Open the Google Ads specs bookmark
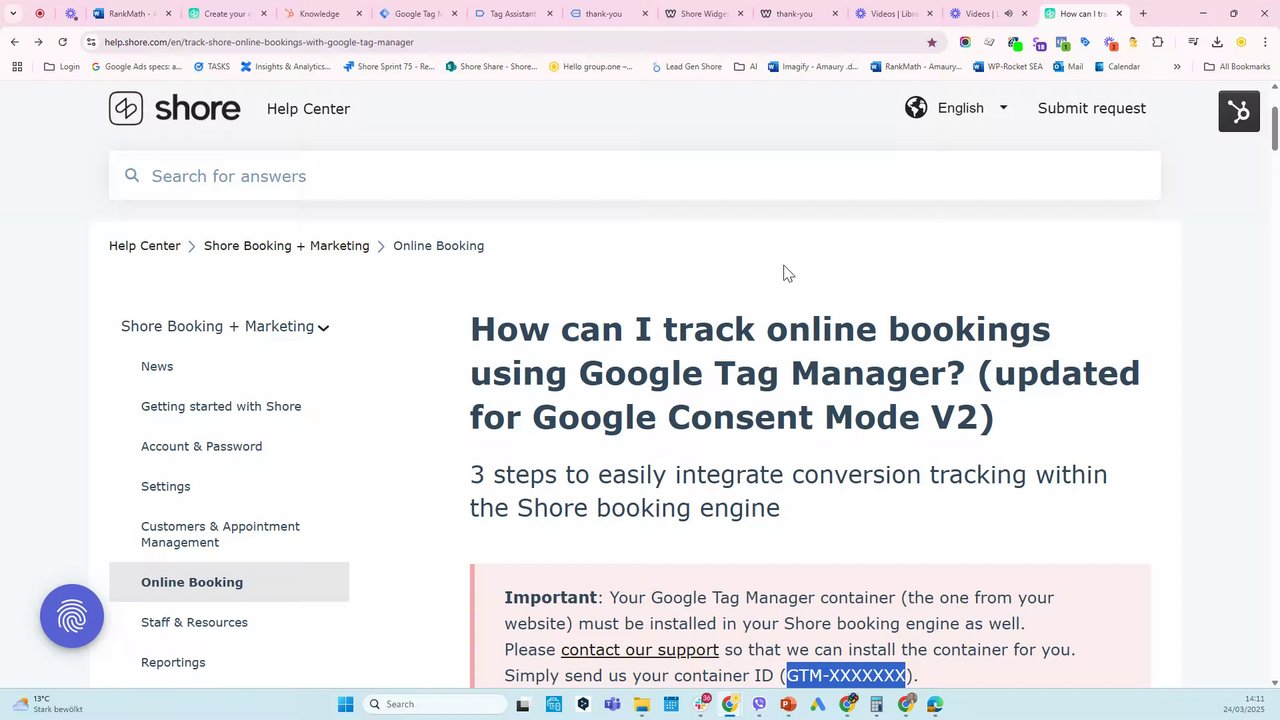Image resolution: width=1280 pixels, height=720 pixels. (x=137, y=67)
